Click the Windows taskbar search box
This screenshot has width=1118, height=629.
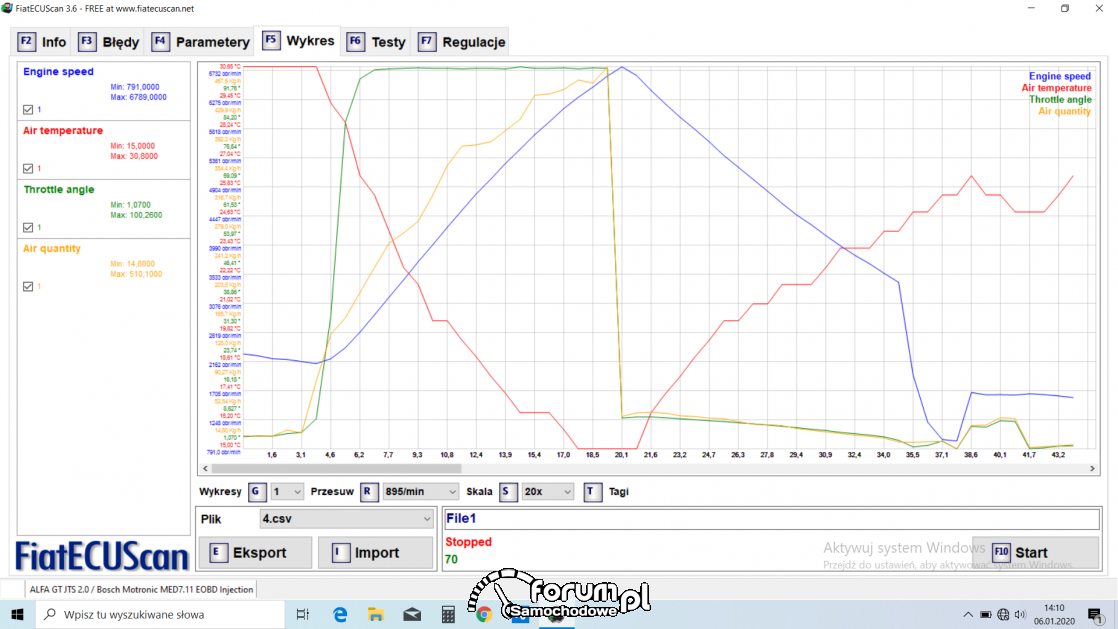click(159, 614)
